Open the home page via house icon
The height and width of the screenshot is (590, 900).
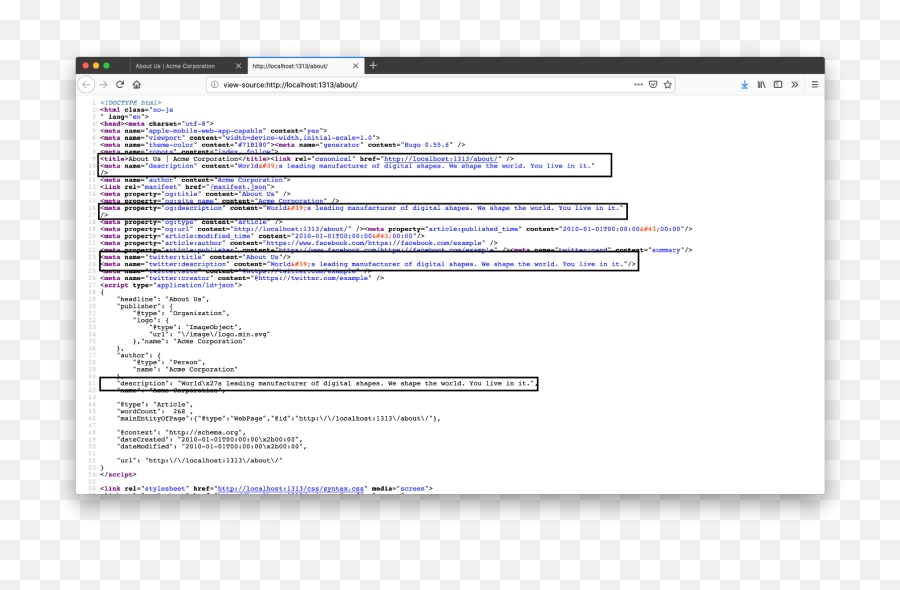click(x=137, y=84)
